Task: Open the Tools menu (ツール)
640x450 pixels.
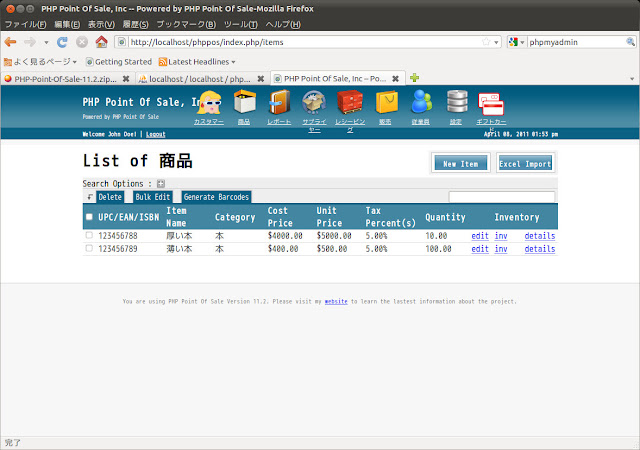Action: 241,24
